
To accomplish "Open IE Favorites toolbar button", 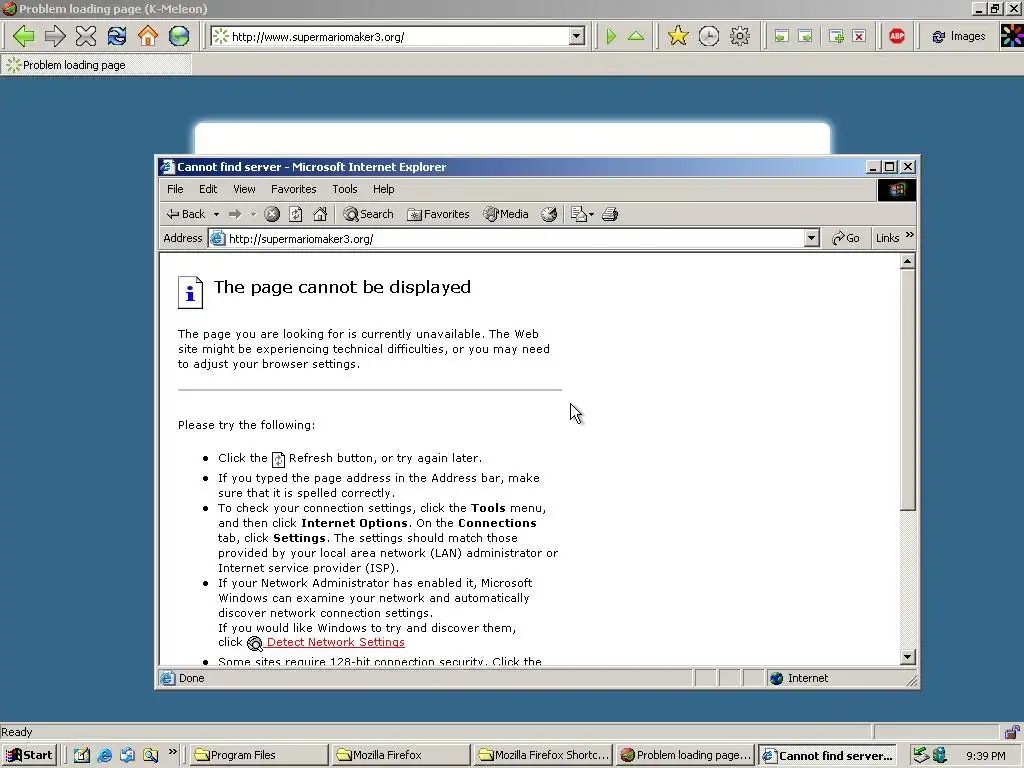I will (x=438, y=214).
